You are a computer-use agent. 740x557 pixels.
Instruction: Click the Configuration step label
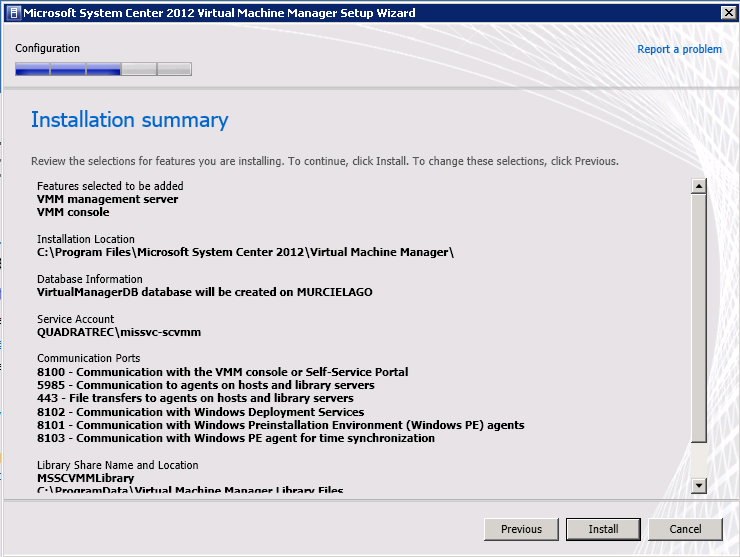pyautogui.click(x=47, y=48)
